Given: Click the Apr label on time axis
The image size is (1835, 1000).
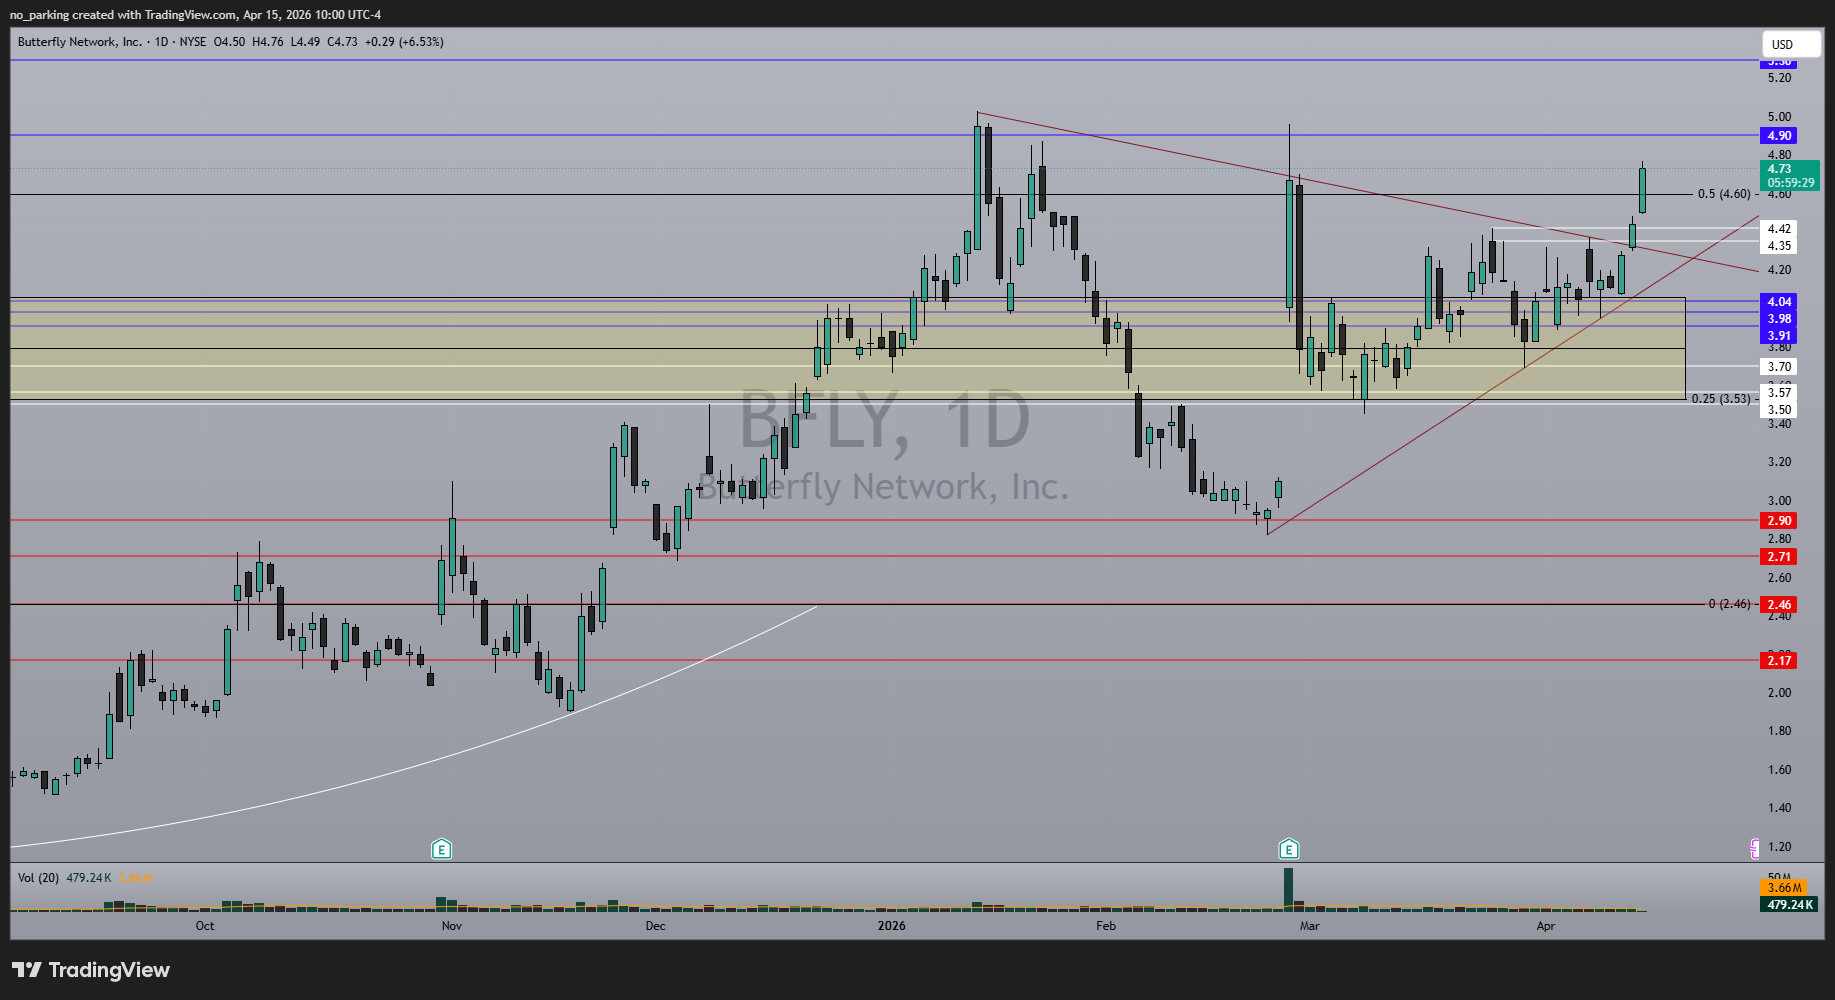Looking at the screenshot, I should click(x=1546, y=926).
